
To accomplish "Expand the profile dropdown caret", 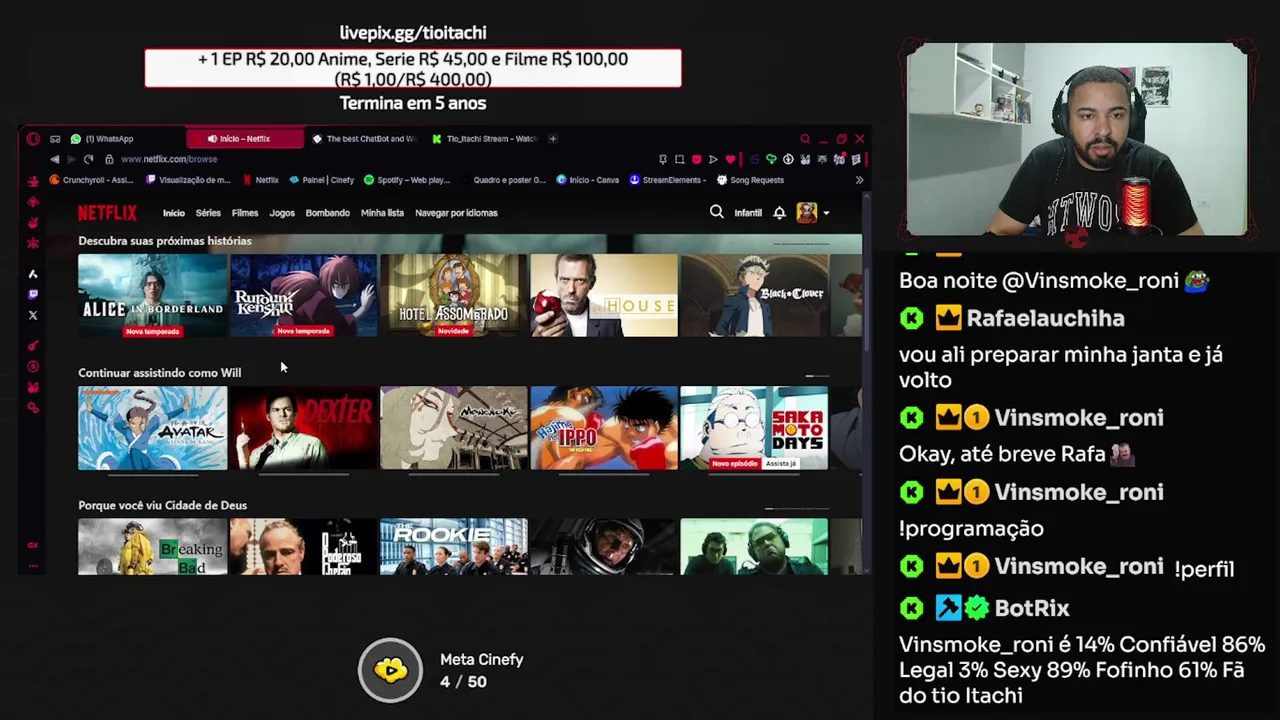I will point(826,213).
